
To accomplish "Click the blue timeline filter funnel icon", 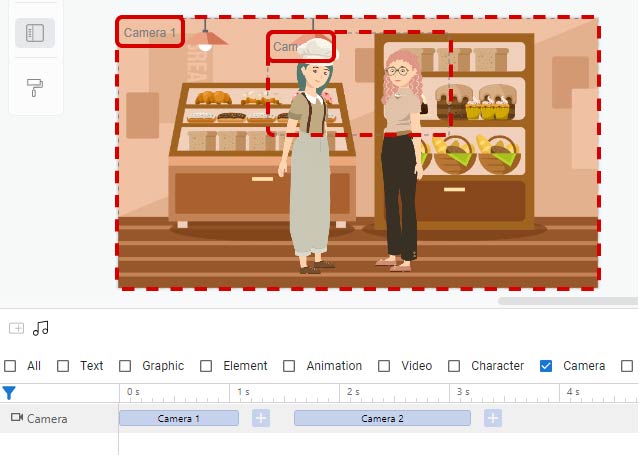I will coord(9,393).
